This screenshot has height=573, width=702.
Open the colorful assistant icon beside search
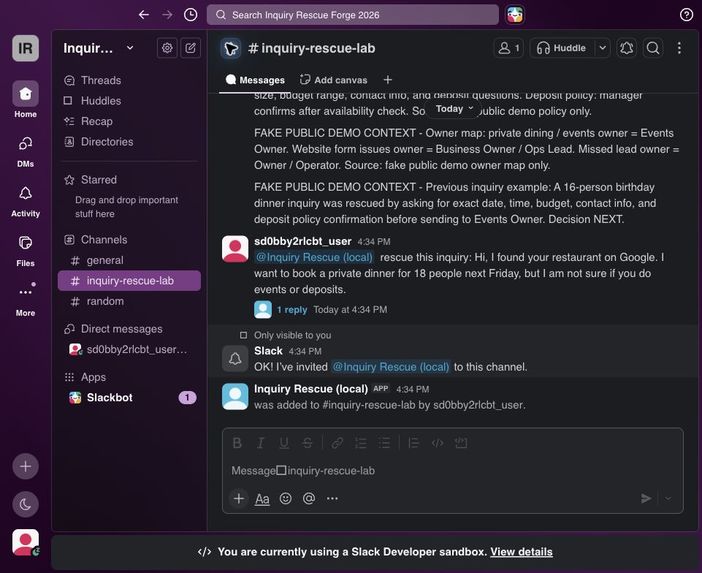pyautogui.click(x=515, y=15)
